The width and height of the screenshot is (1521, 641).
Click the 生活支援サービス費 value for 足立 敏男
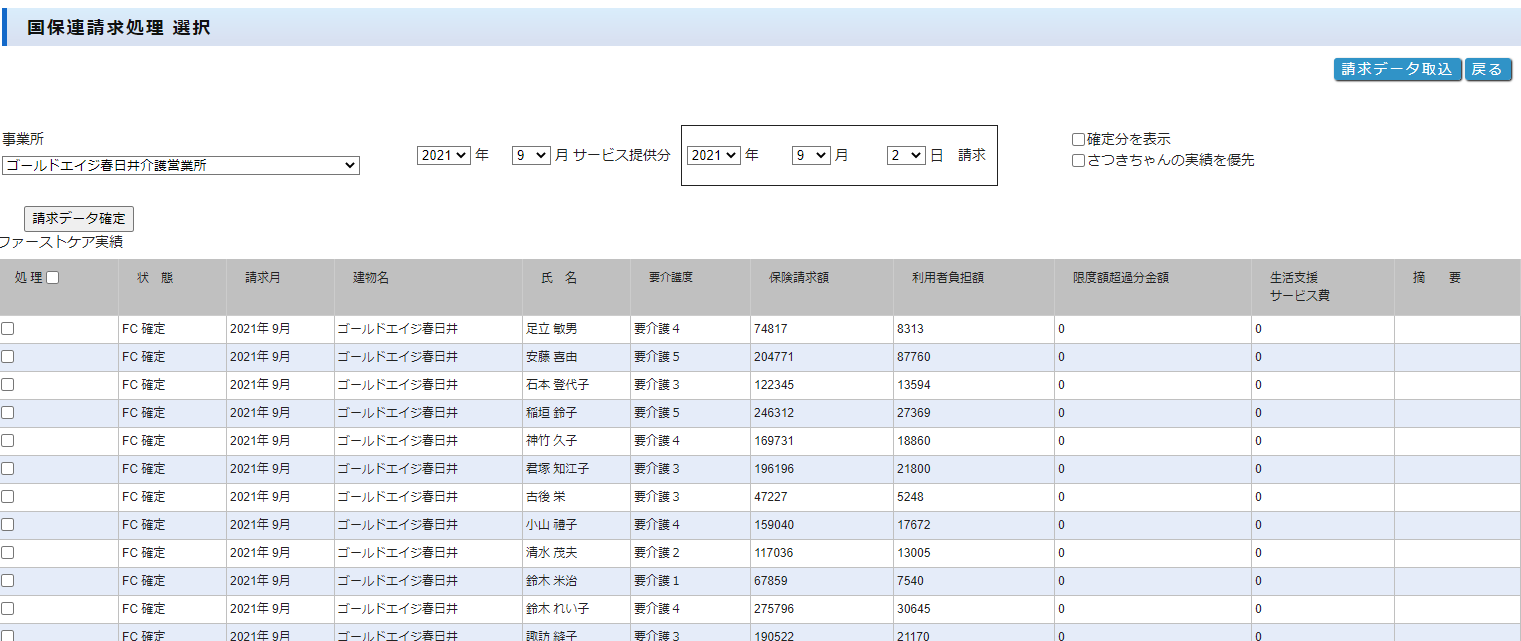1258,329
